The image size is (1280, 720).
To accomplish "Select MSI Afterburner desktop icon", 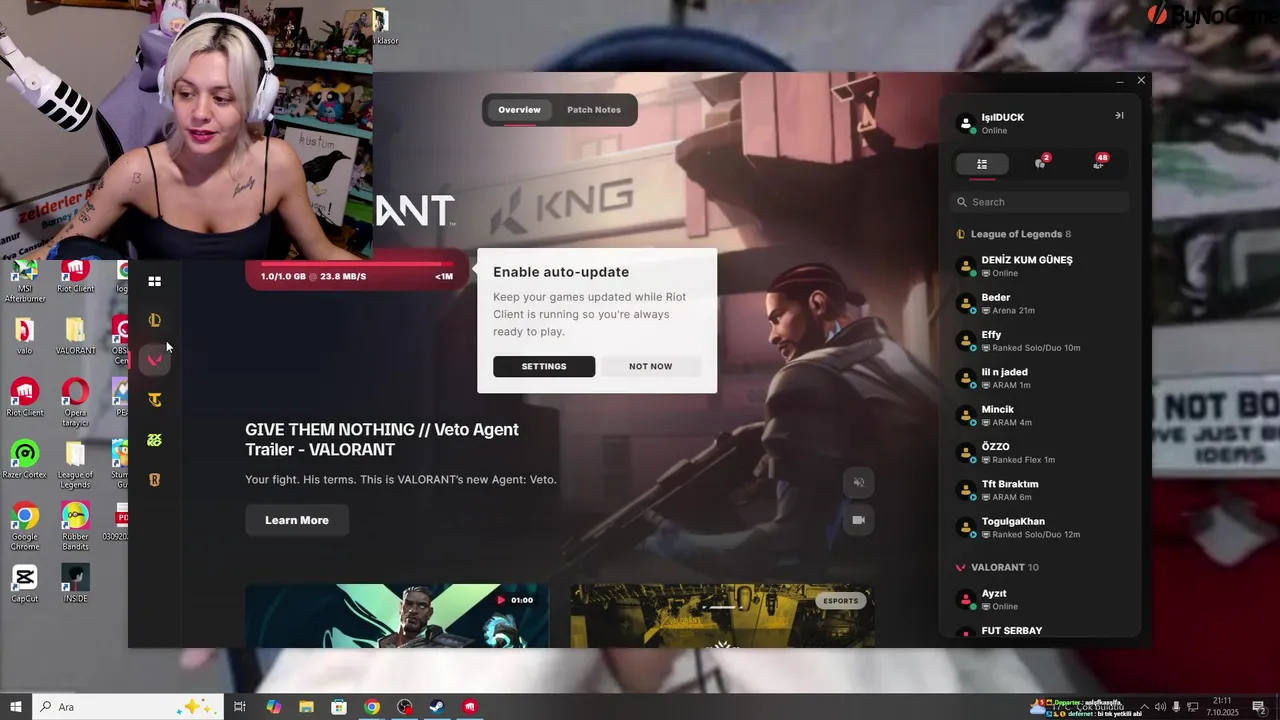I will 25,281.
